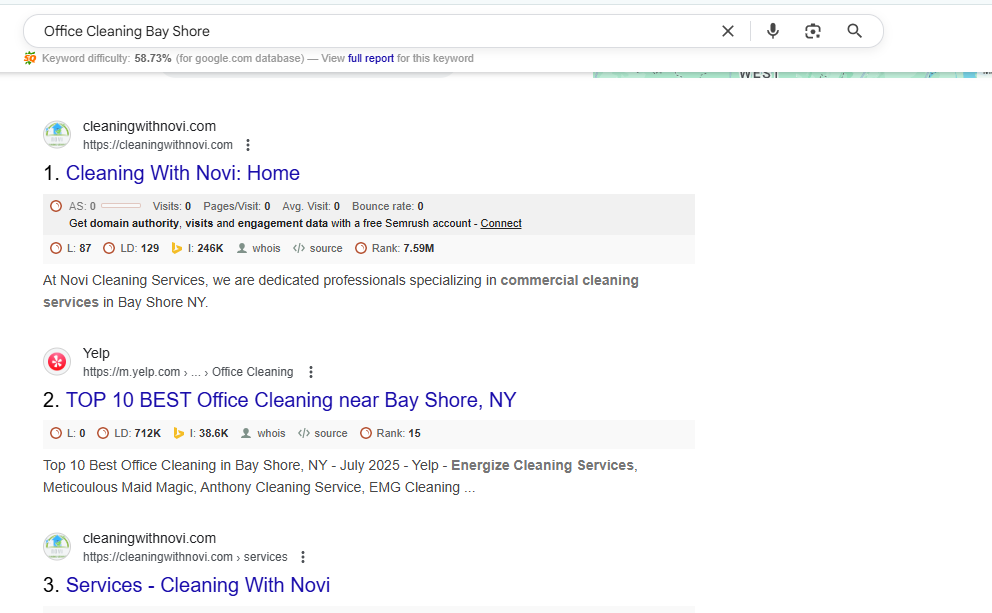
Task: Click source code icon under Yelp result
Action: (x=300, y=433)
